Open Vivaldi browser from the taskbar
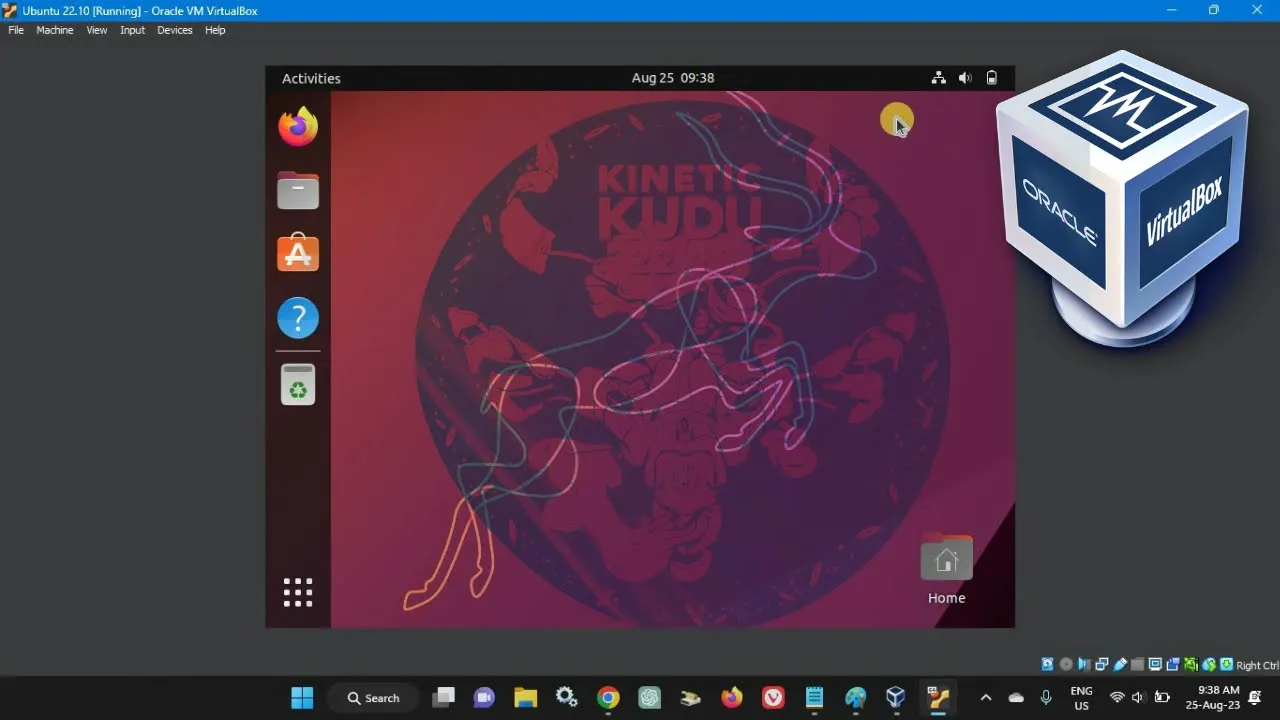The width and height of the screenshot is (1280, 720). (773, 697)
